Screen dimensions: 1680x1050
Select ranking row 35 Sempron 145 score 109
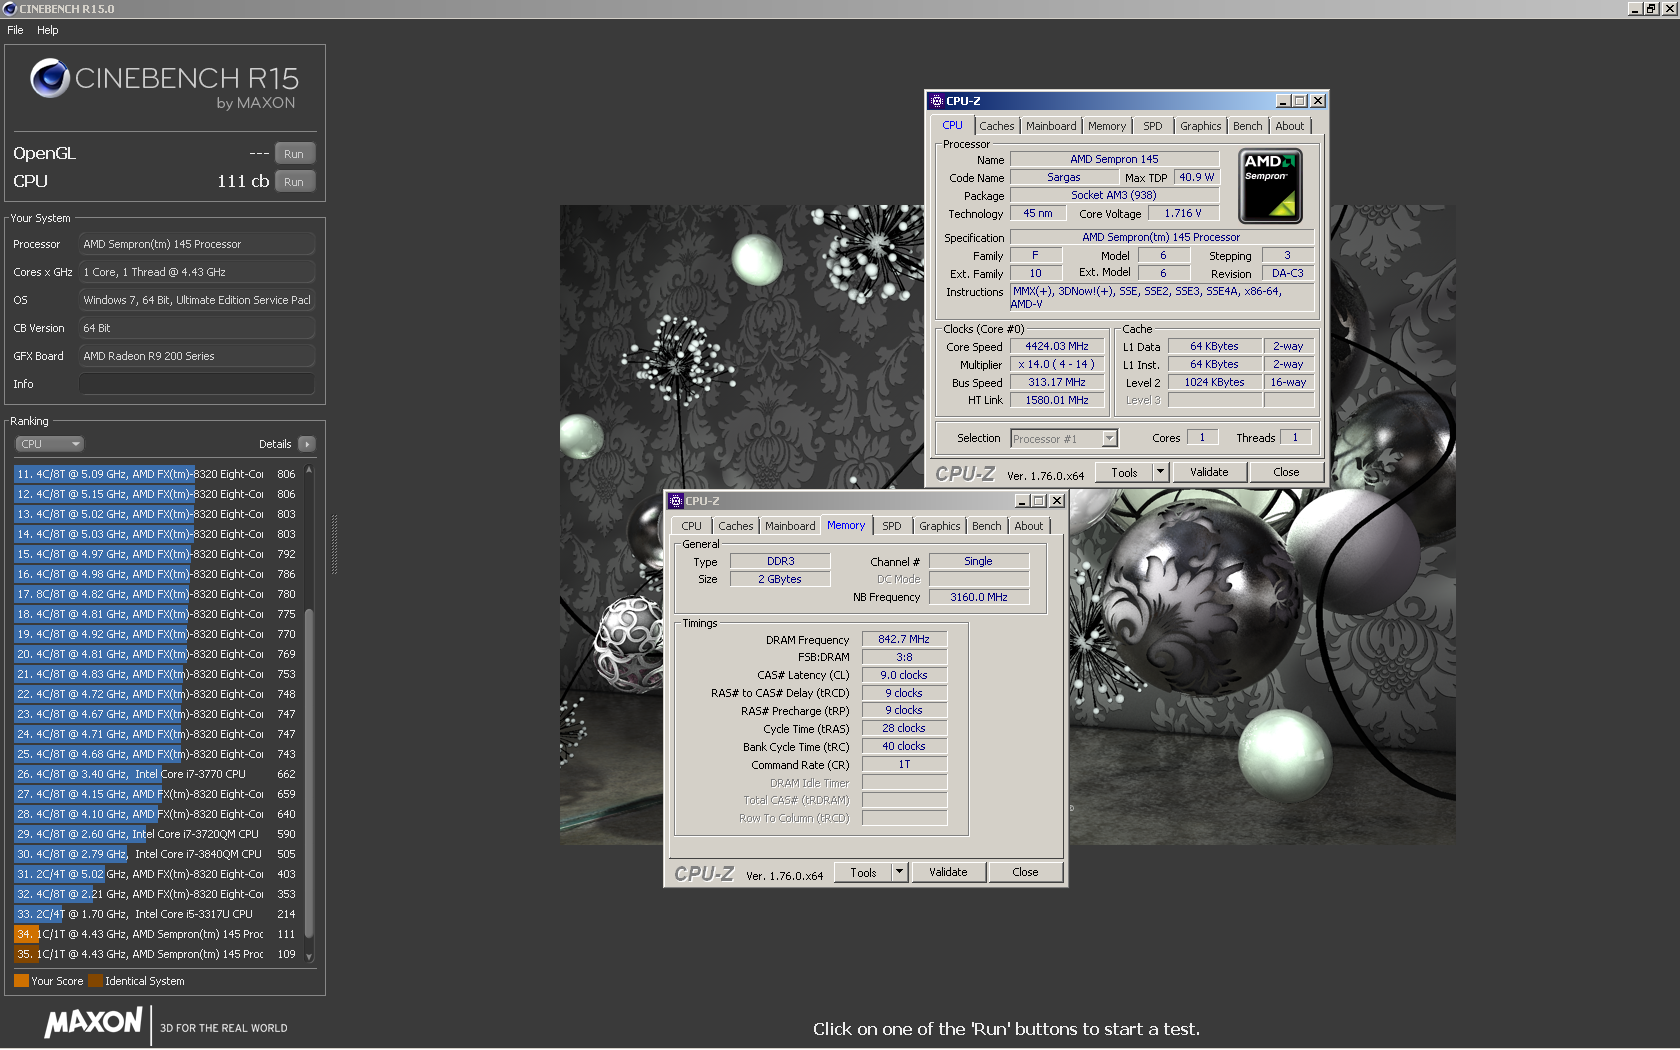[157, 954]
